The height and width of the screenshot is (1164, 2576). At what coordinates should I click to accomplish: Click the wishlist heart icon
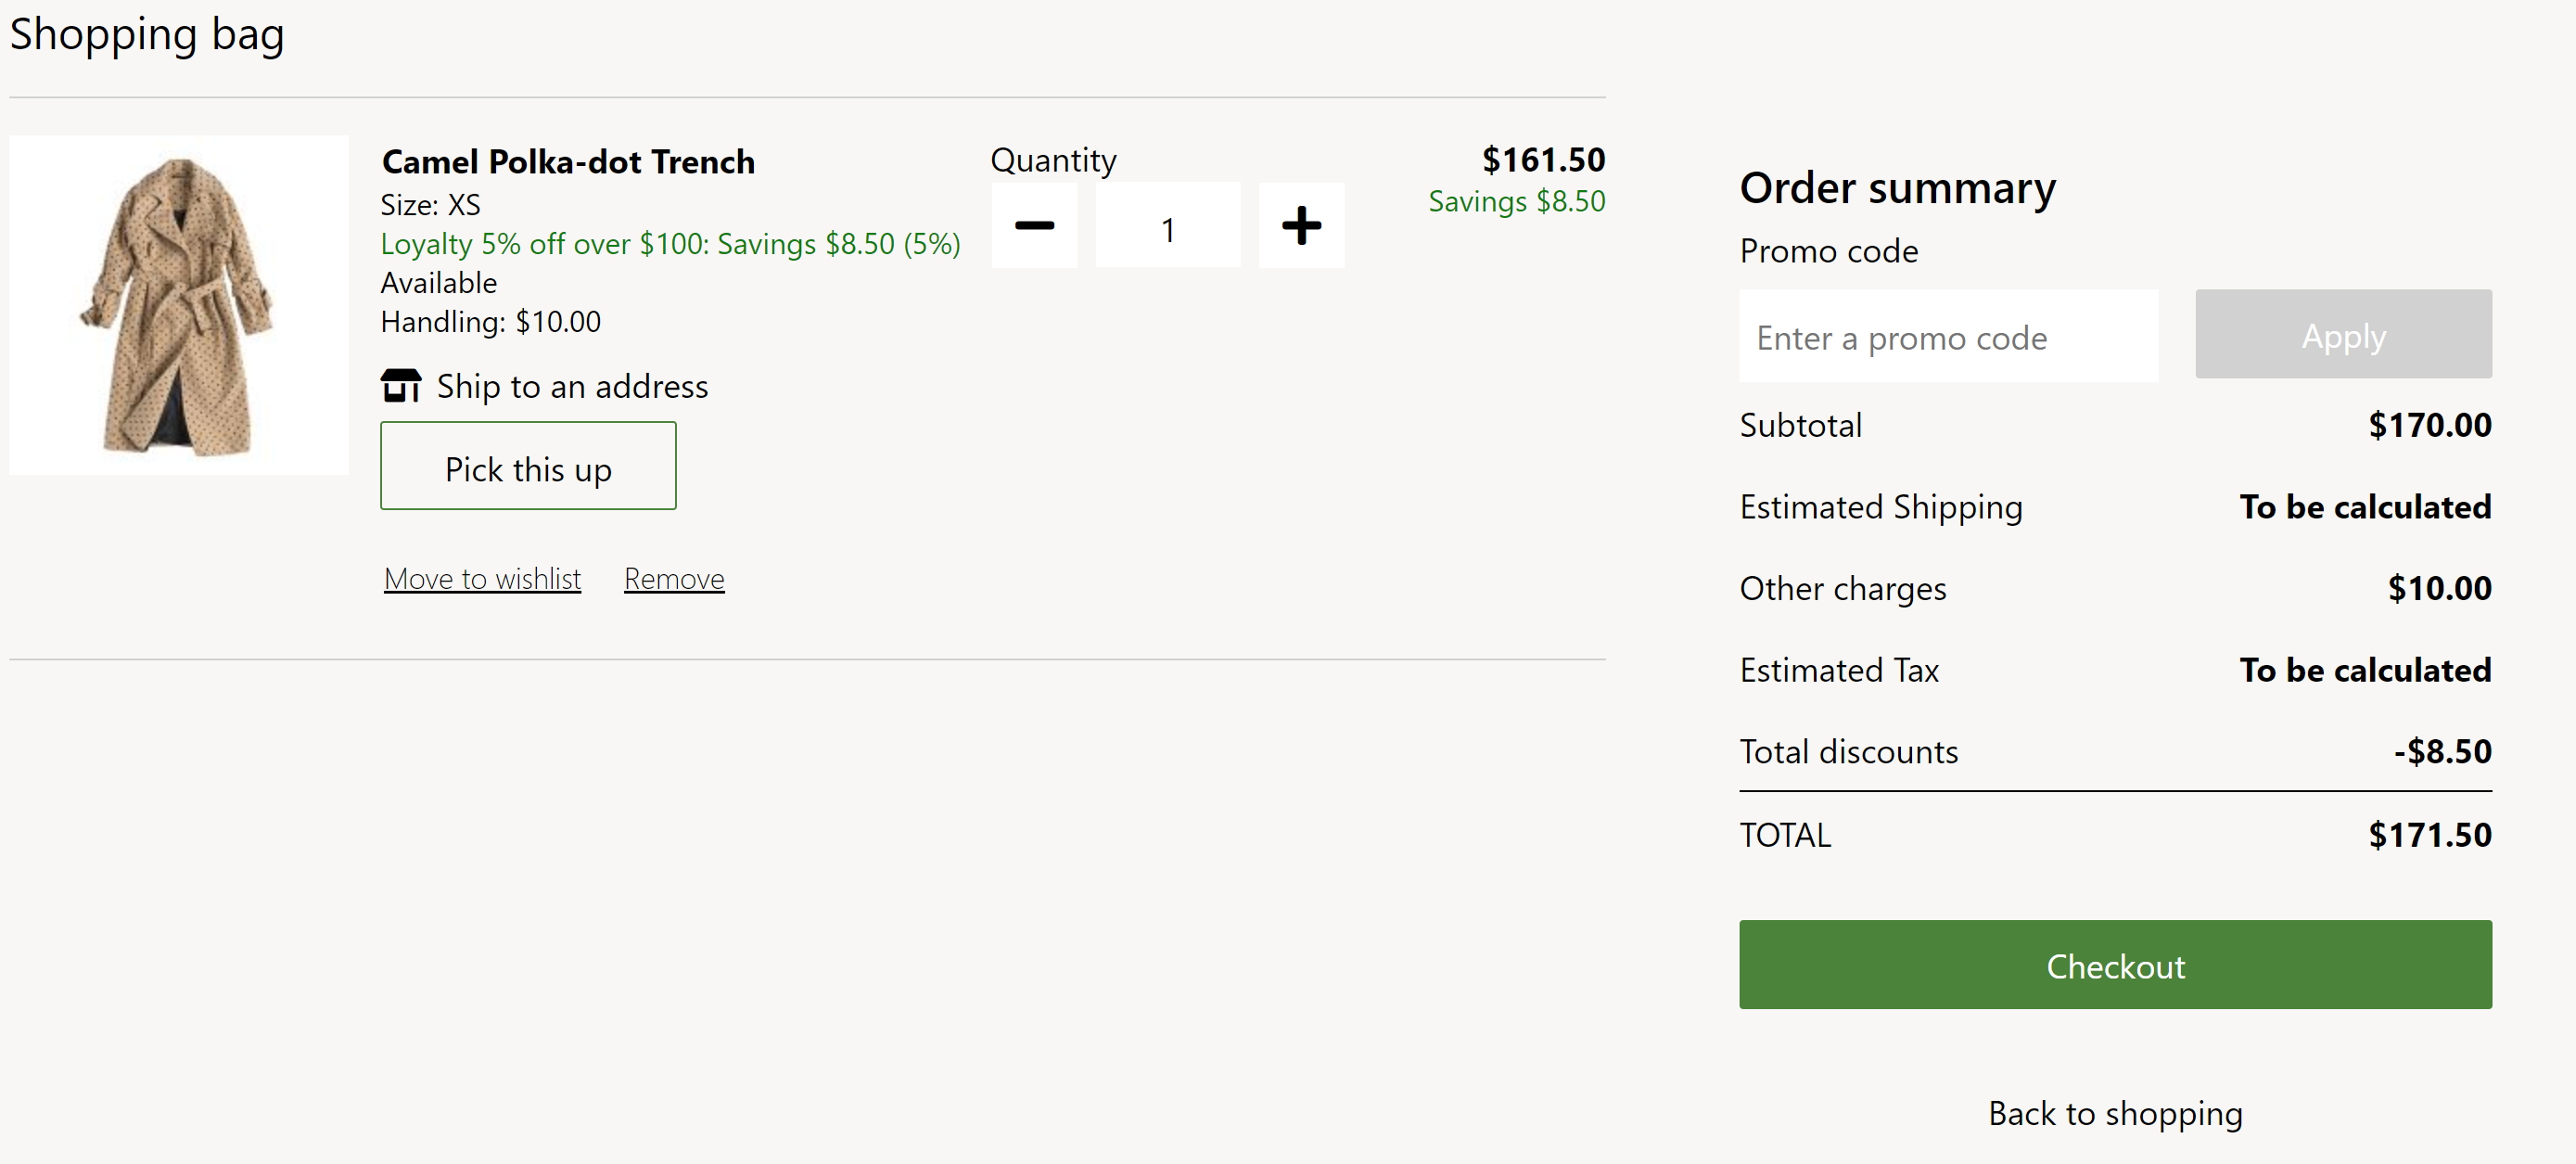click(x=483, y=577)
